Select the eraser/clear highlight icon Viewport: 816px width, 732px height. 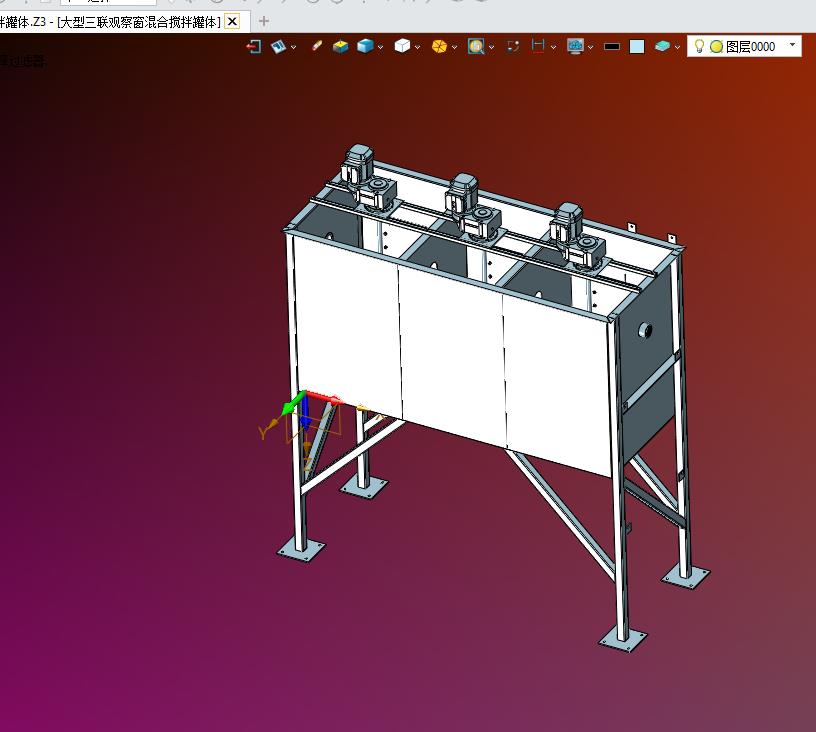[316, 46]
